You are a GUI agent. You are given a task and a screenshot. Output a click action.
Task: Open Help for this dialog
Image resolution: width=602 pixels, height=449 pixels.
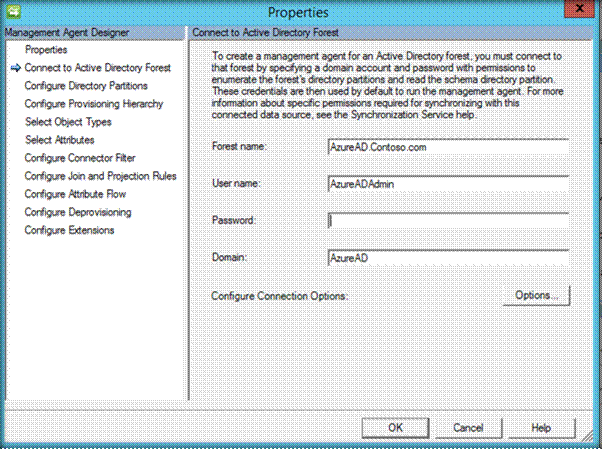coord(541,428)
